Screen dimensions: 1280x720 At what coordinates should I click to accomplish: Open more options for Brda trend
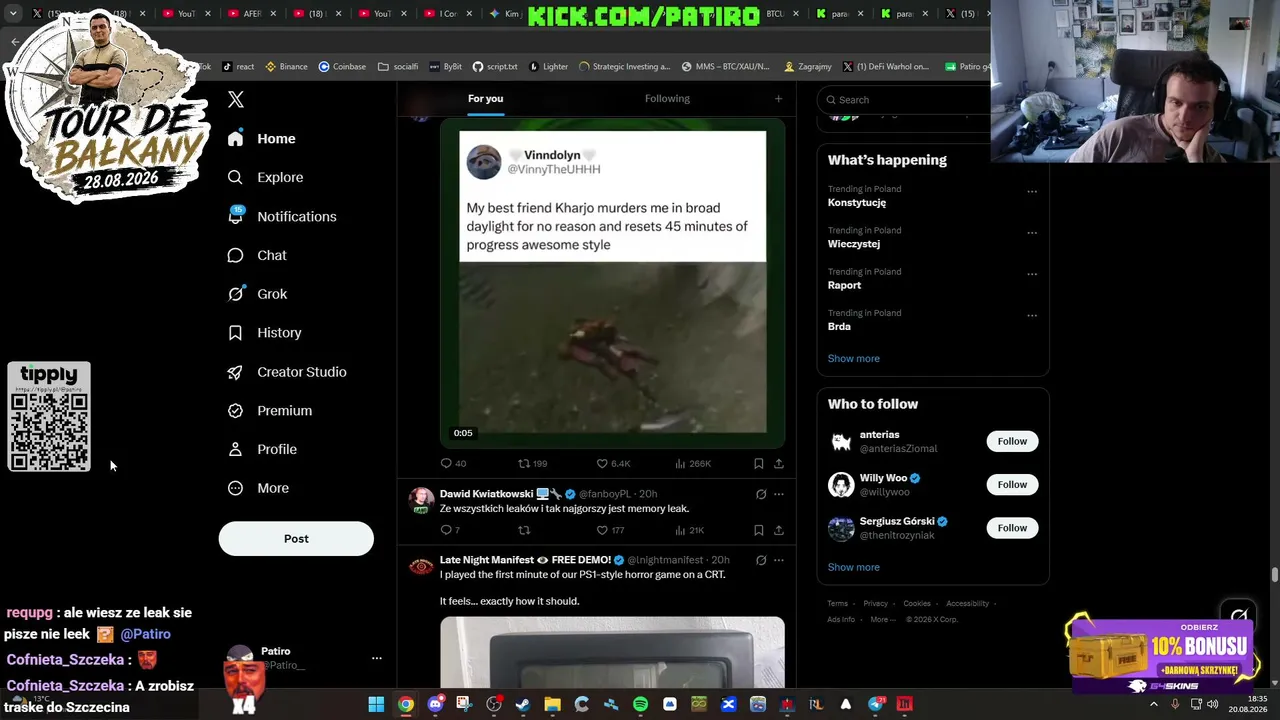pos(1032,316)
